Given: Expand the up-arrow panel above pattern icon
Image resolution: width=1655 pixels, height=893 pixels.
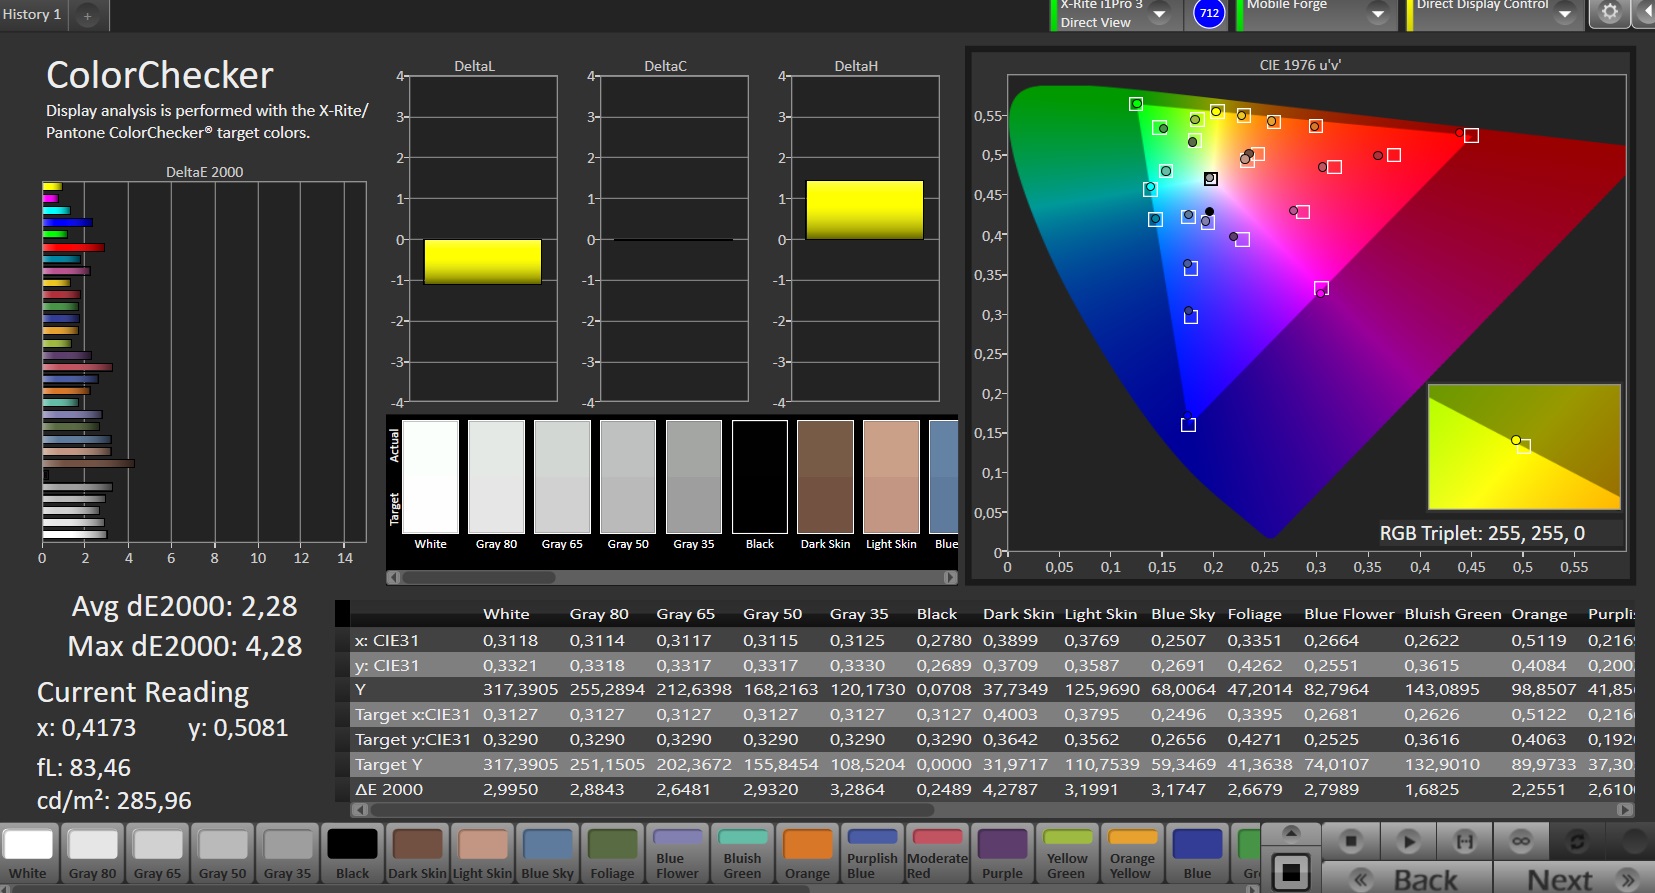Looking at the screenshot, I should pyautogui.click(x=1291, y=833).
